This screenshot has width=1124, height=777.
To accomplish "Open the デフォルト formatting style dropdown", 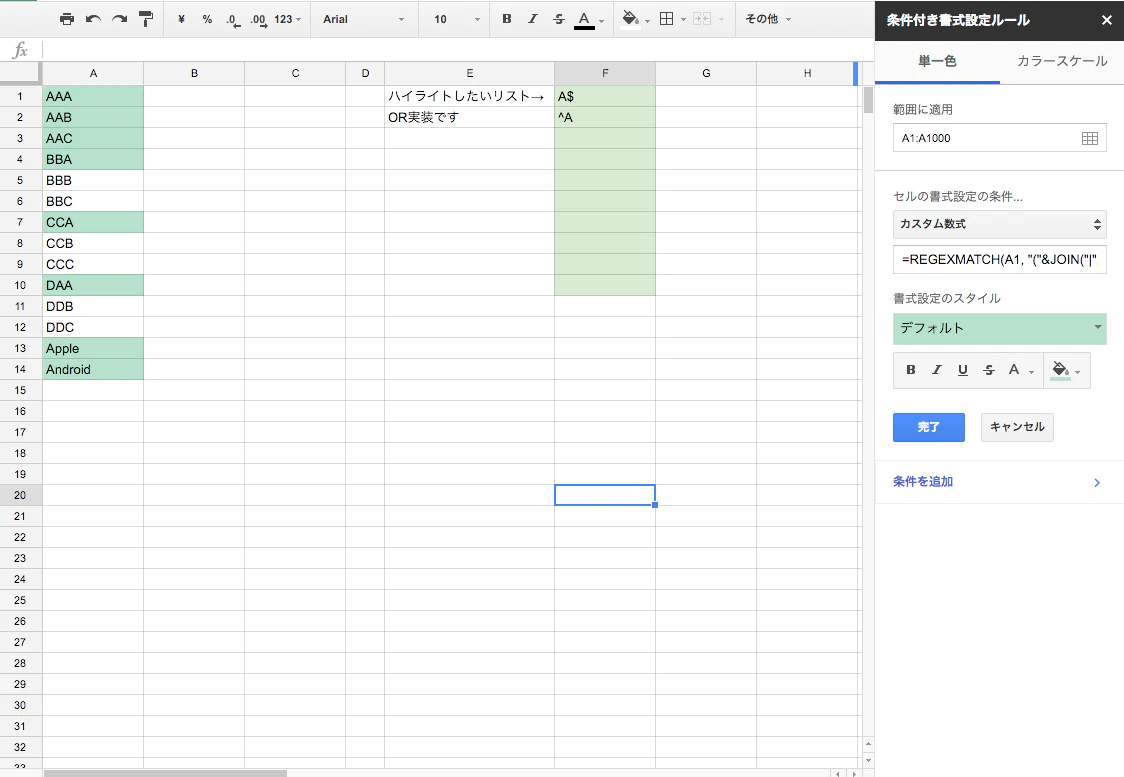I will coord(999,328).
